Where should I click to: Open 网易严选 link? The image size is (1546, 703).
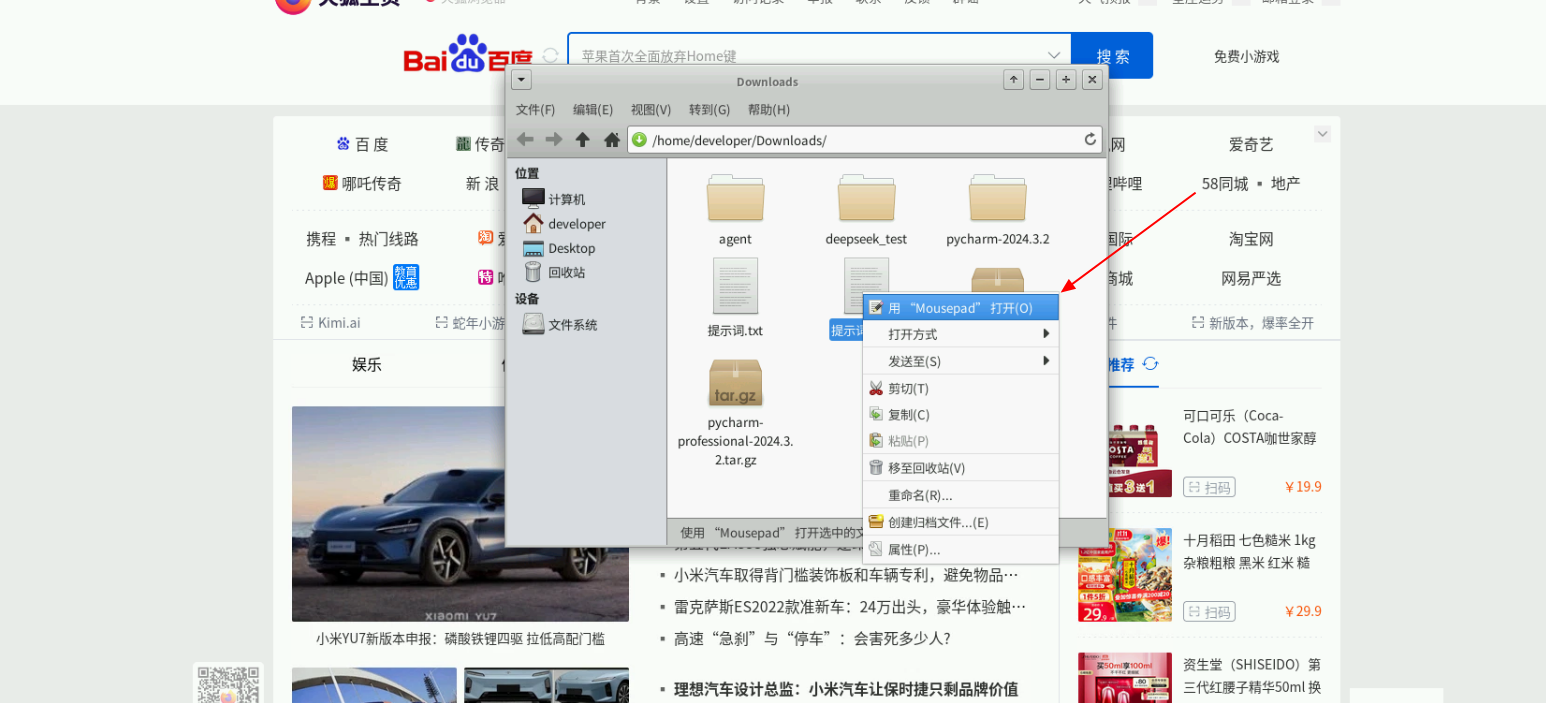1251,278
